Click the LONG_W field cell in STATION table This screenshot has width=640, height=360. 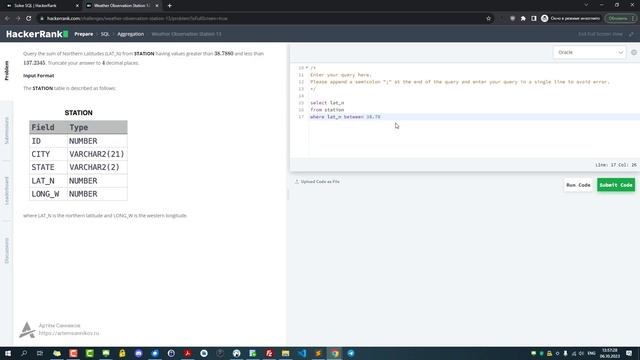coord(48,194)
